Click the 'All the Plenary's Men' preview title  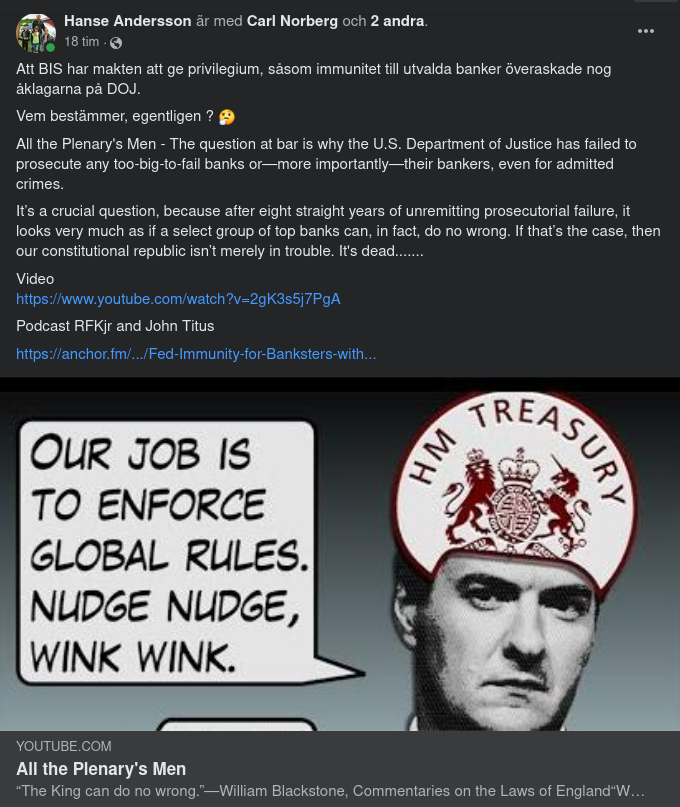[x=101, y=769]
